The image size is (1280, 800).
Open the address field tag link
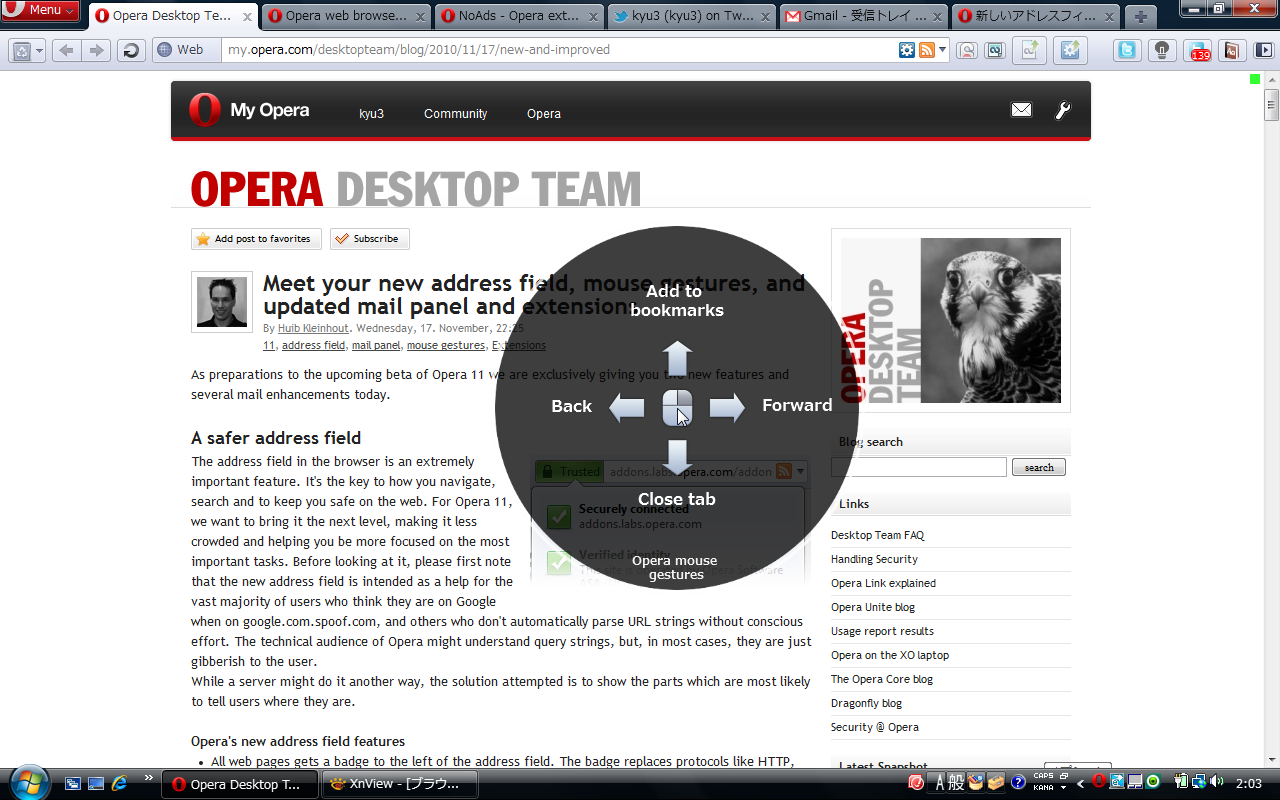313,345
